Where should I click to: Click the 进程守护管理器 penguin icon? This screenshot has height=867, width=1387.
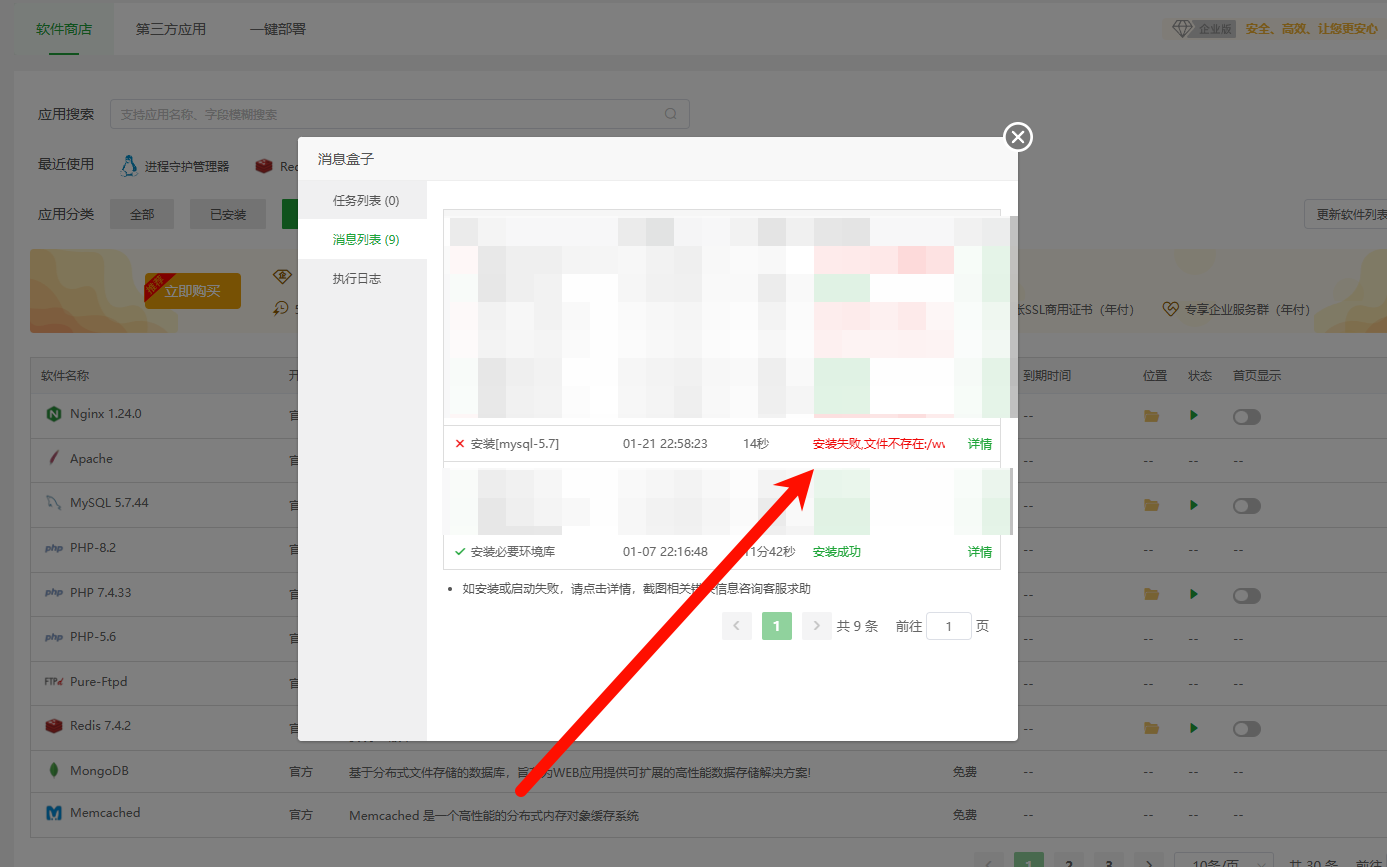coord(129,166)
